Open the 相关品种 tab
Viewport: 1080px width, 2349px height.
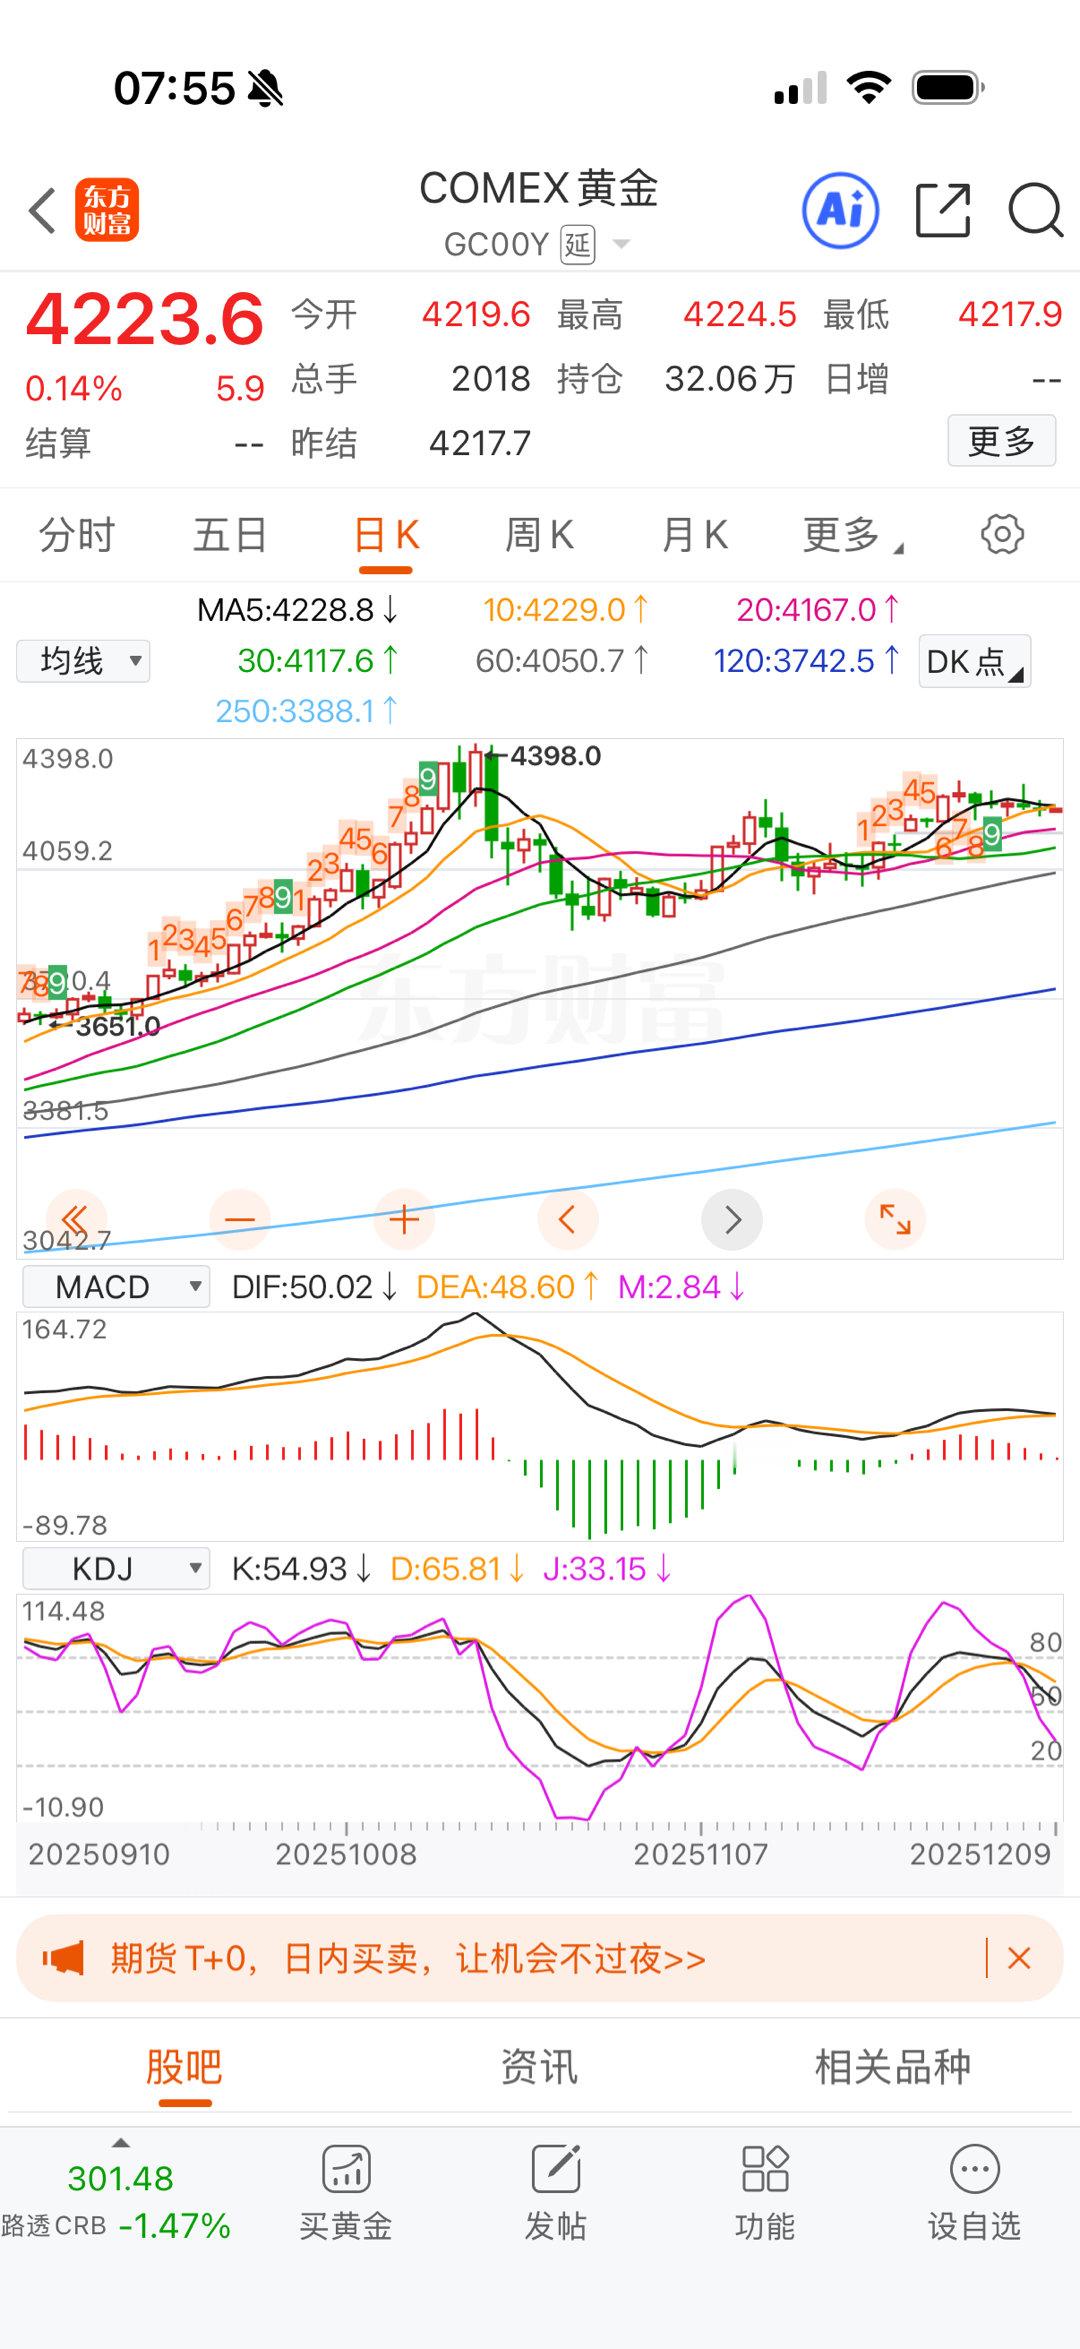coord(893,2066)
